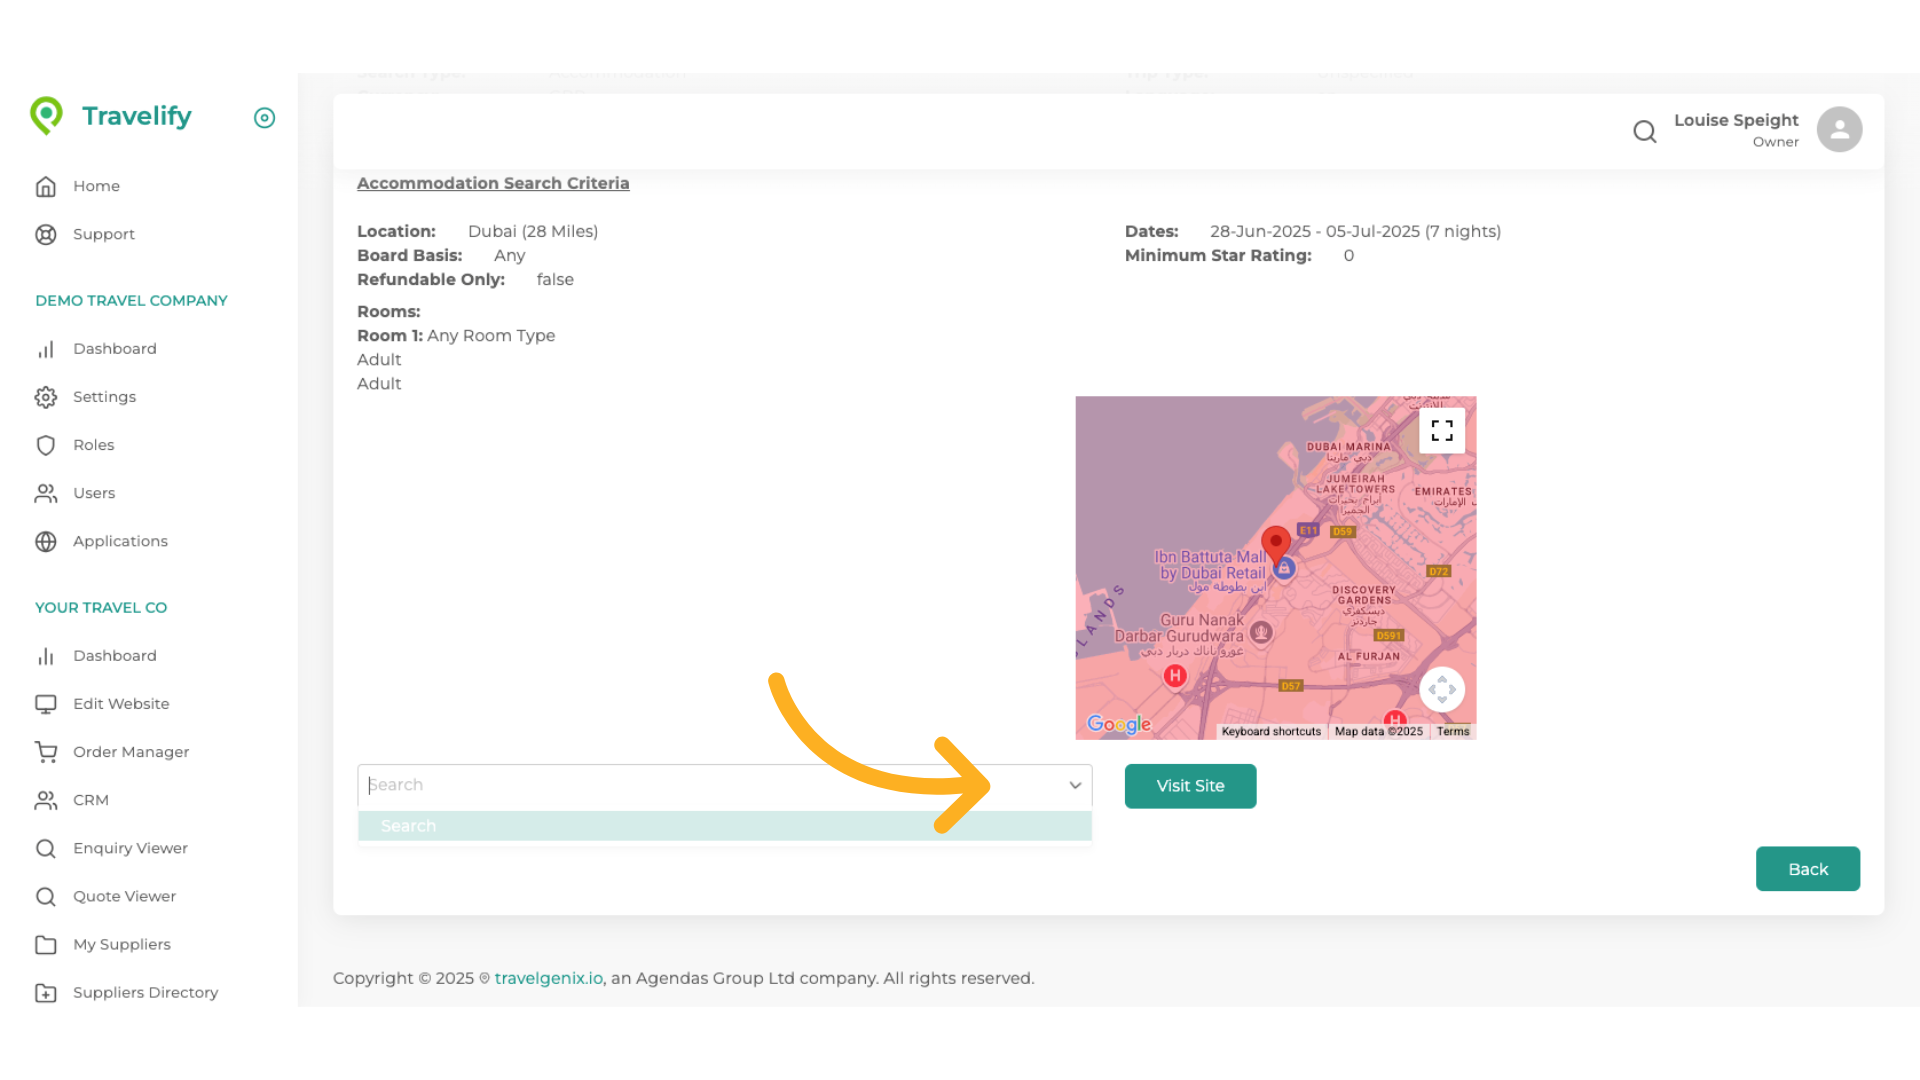1920x1080 pixels.
Task: Expand the Search dropdown chevron
Action: click(x=1075, y=786)
